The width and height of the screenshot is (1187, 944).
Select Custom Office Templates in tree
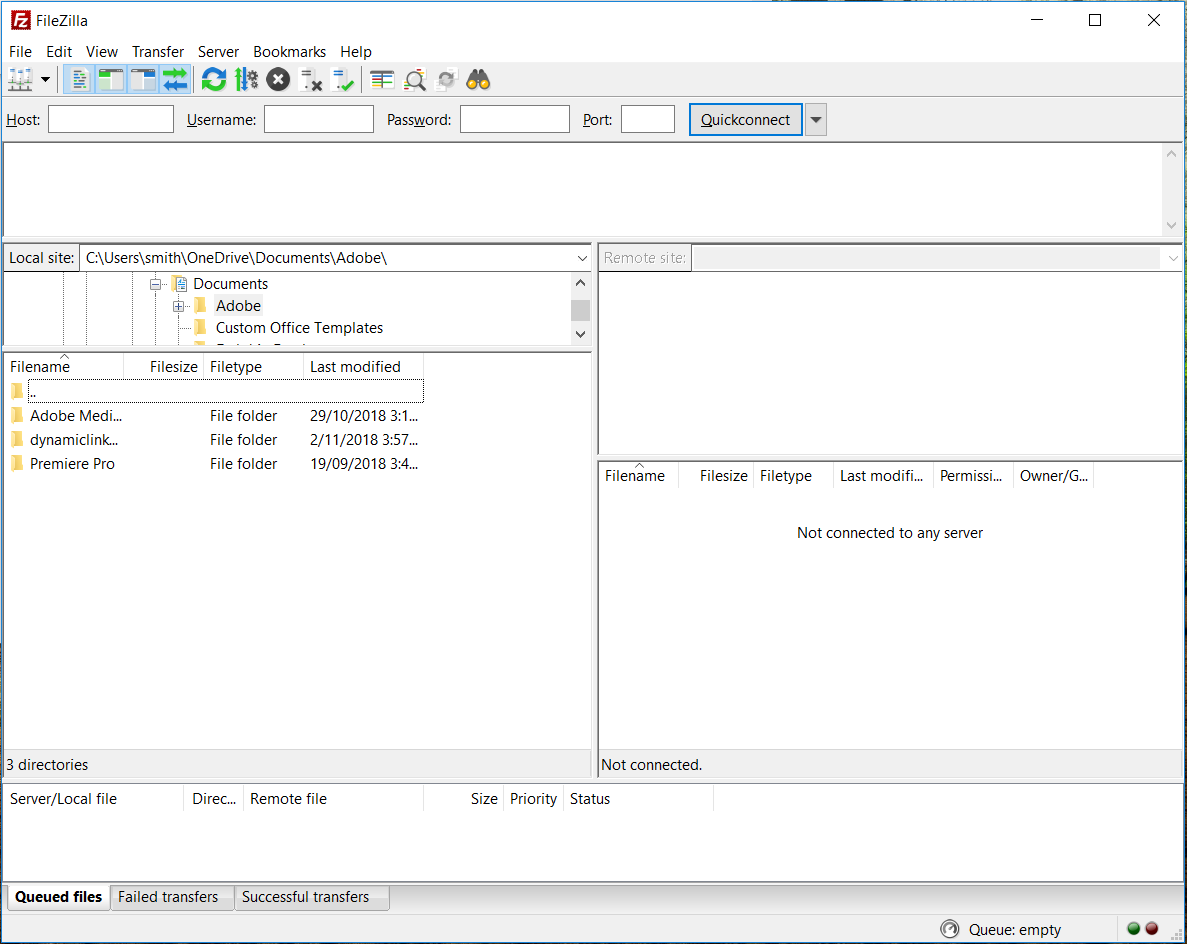coord(299,328)
